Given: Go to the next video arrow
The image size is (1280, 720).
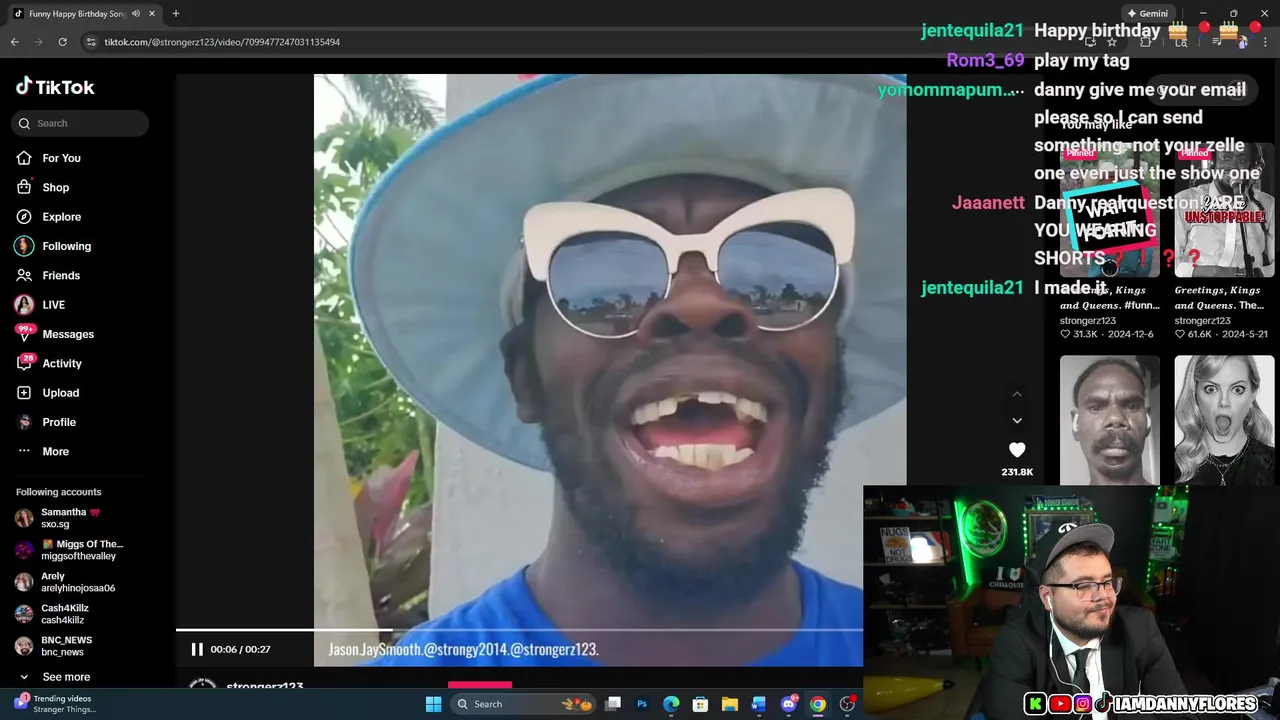Looking at the screenshot, I should [x=1017, y=421].
